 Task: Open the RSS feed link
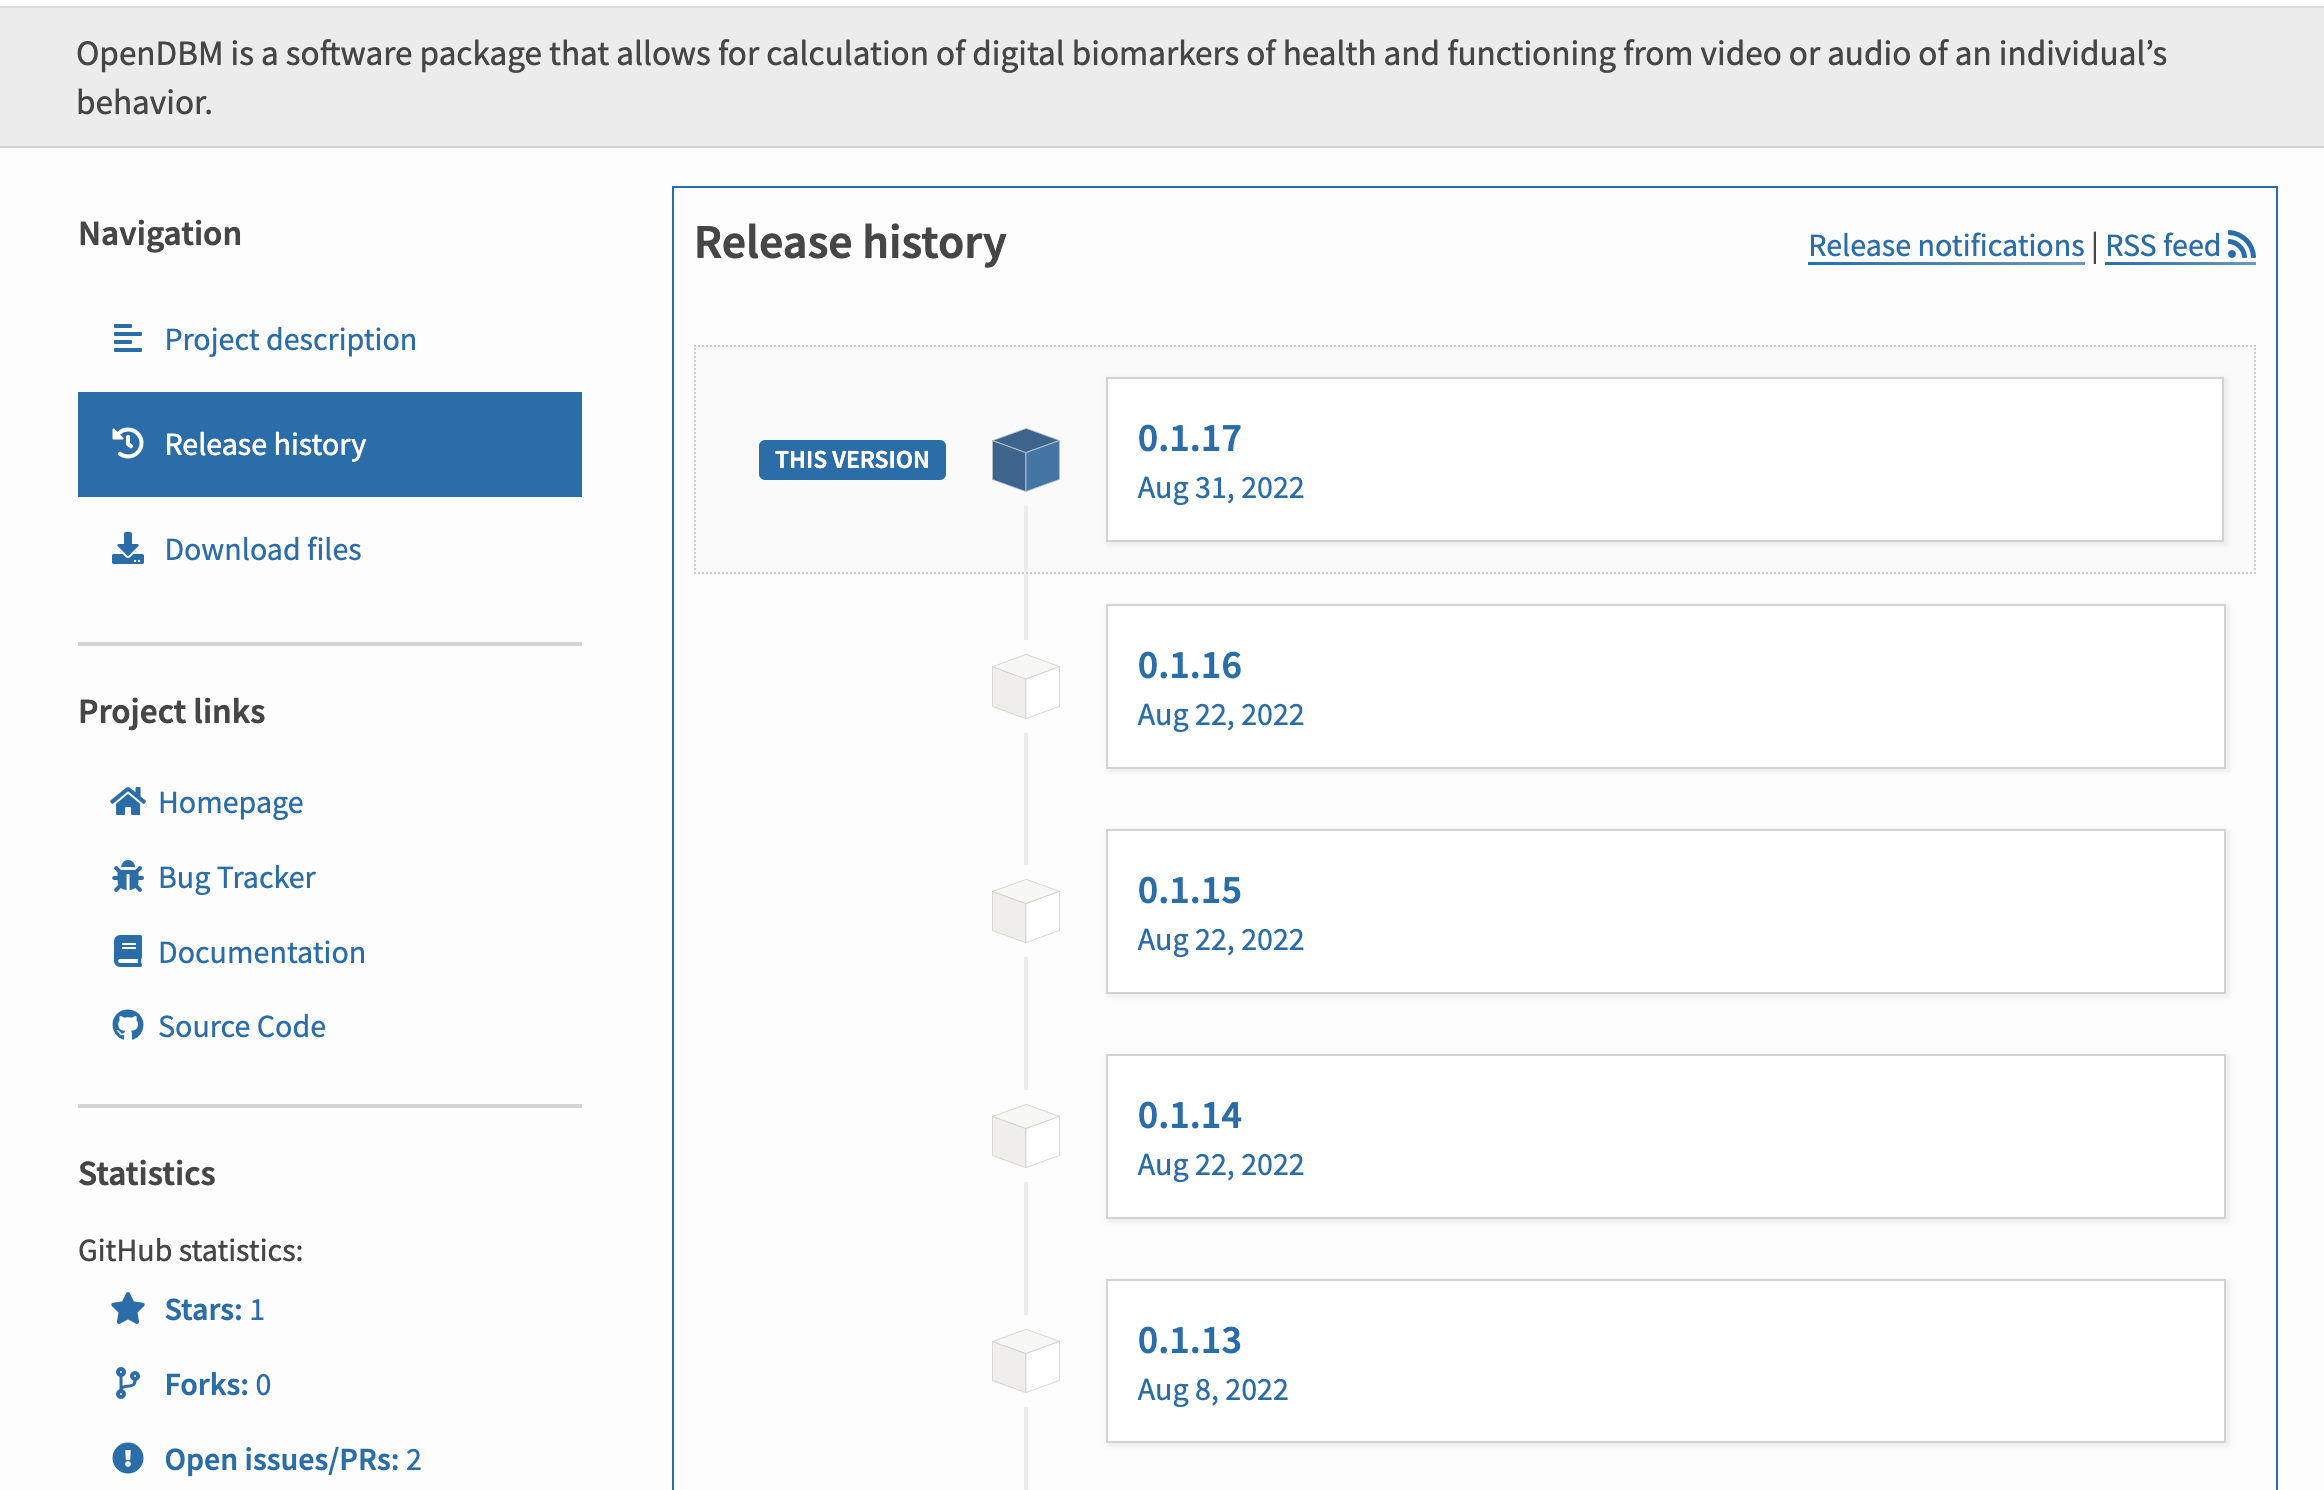point(2180,245)
